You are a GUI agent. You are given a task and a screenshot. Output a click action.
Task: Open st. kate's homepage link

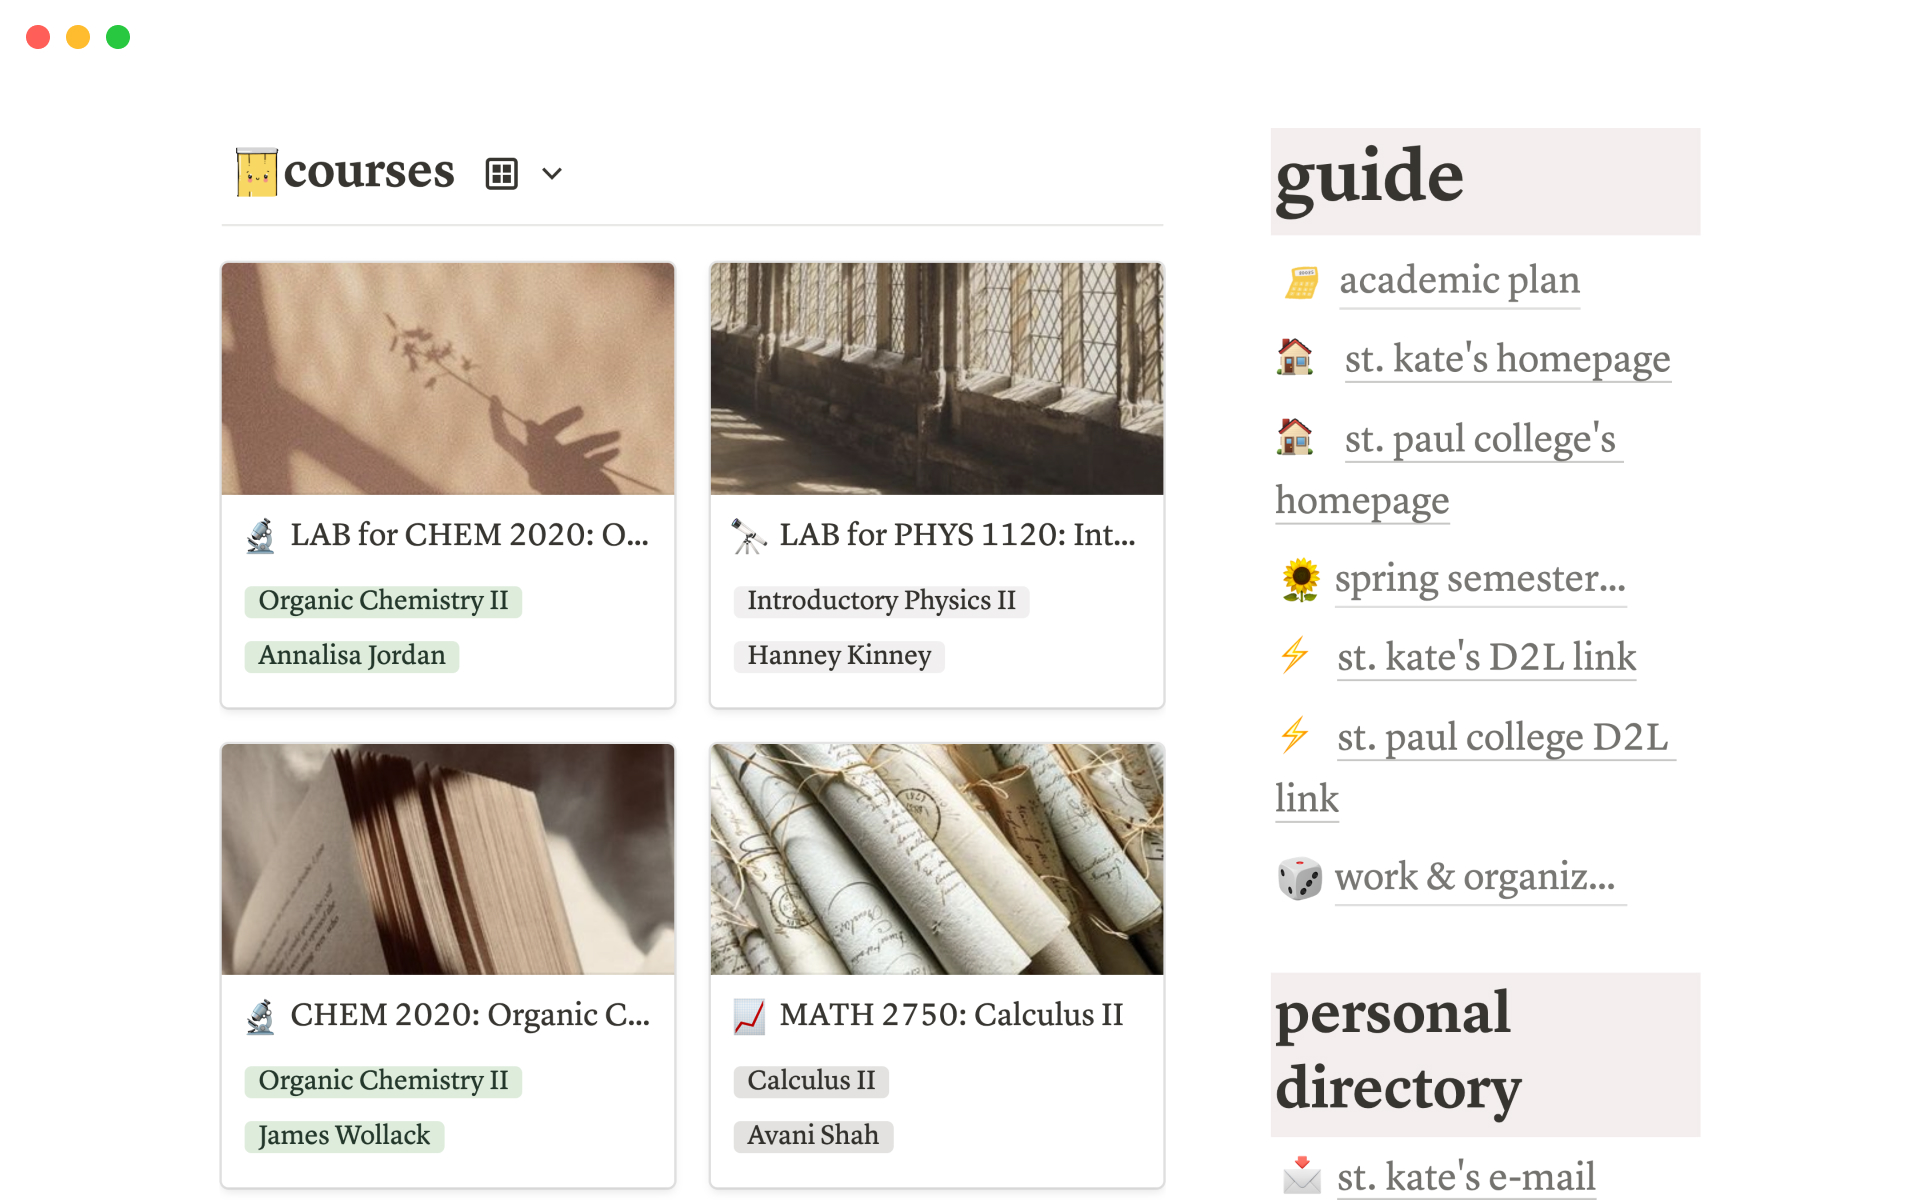[1507, 359]
